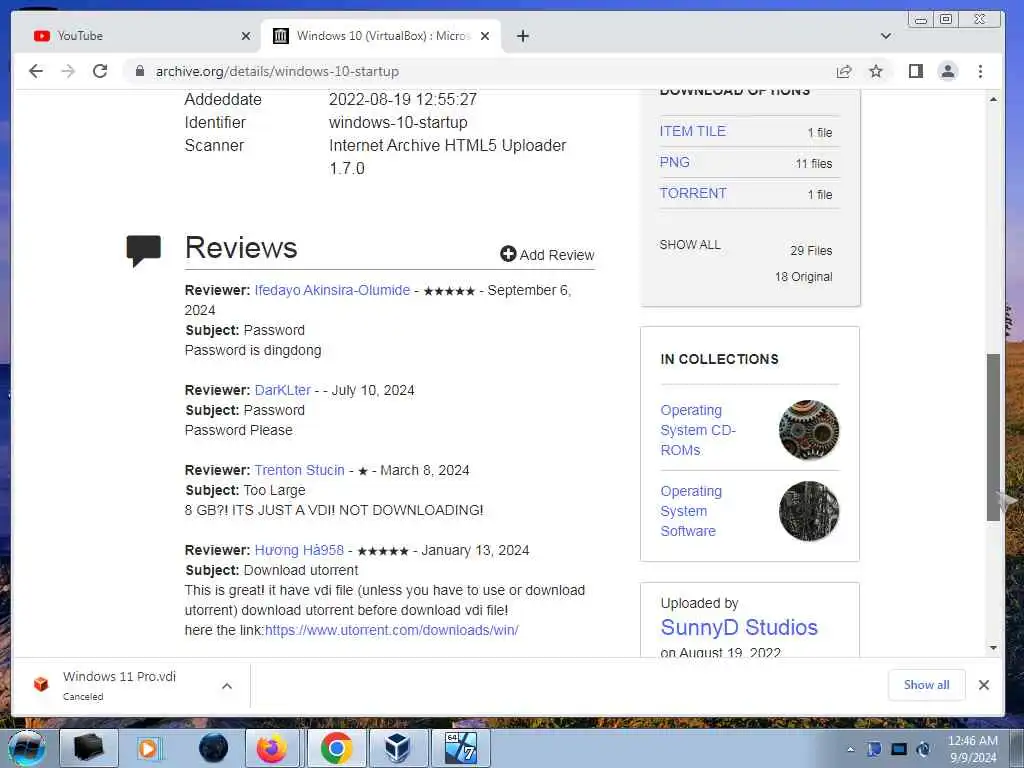
Task: Click the page scrollbar up arrow
Action: pos(993,99)
